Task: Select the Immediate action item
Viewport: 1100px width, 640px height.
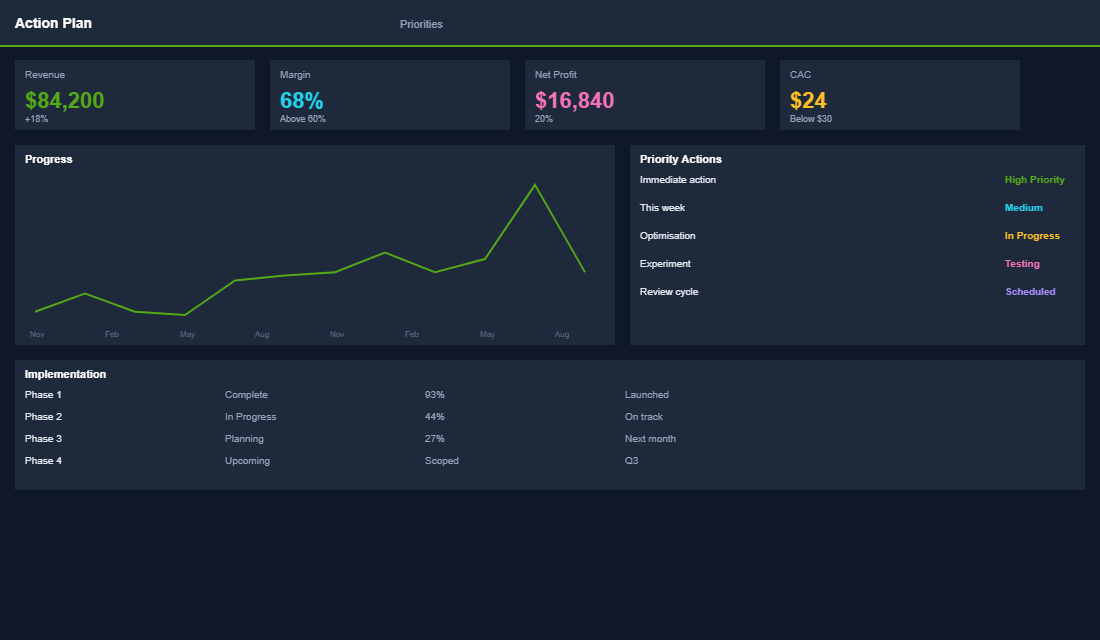Action: (x=678, y=180)
